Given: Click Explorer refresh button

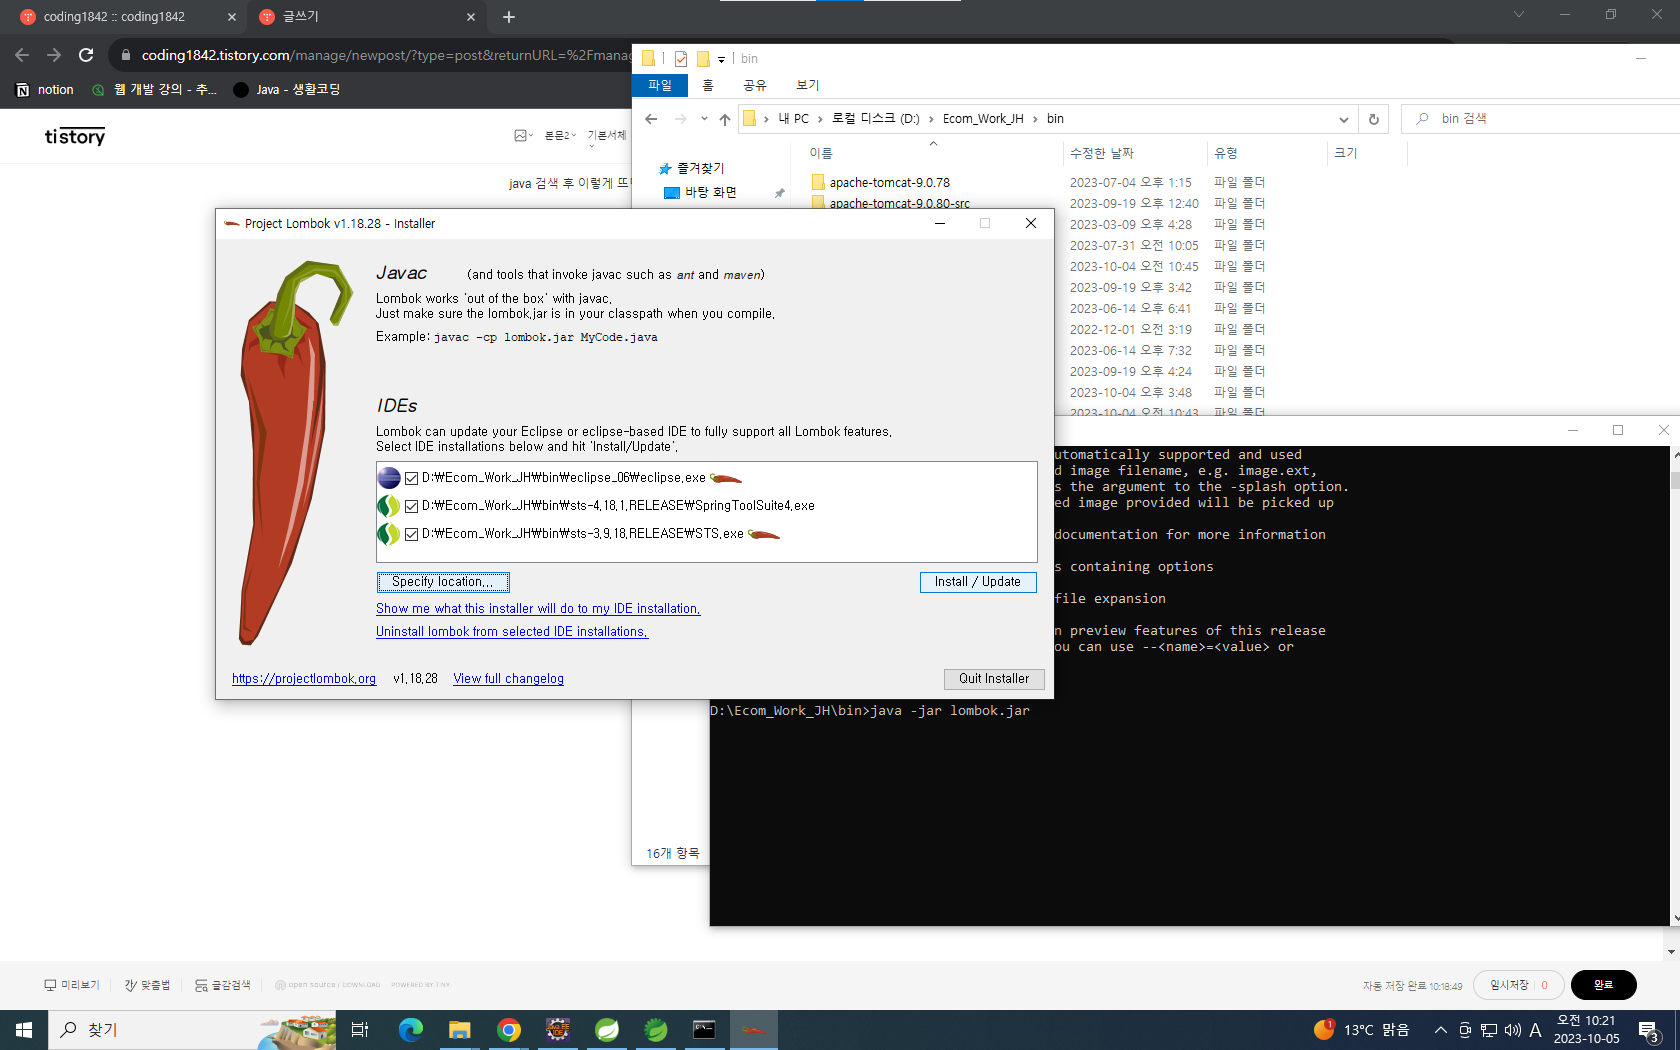Looking at the screenshot, I should click(1374, 119).
